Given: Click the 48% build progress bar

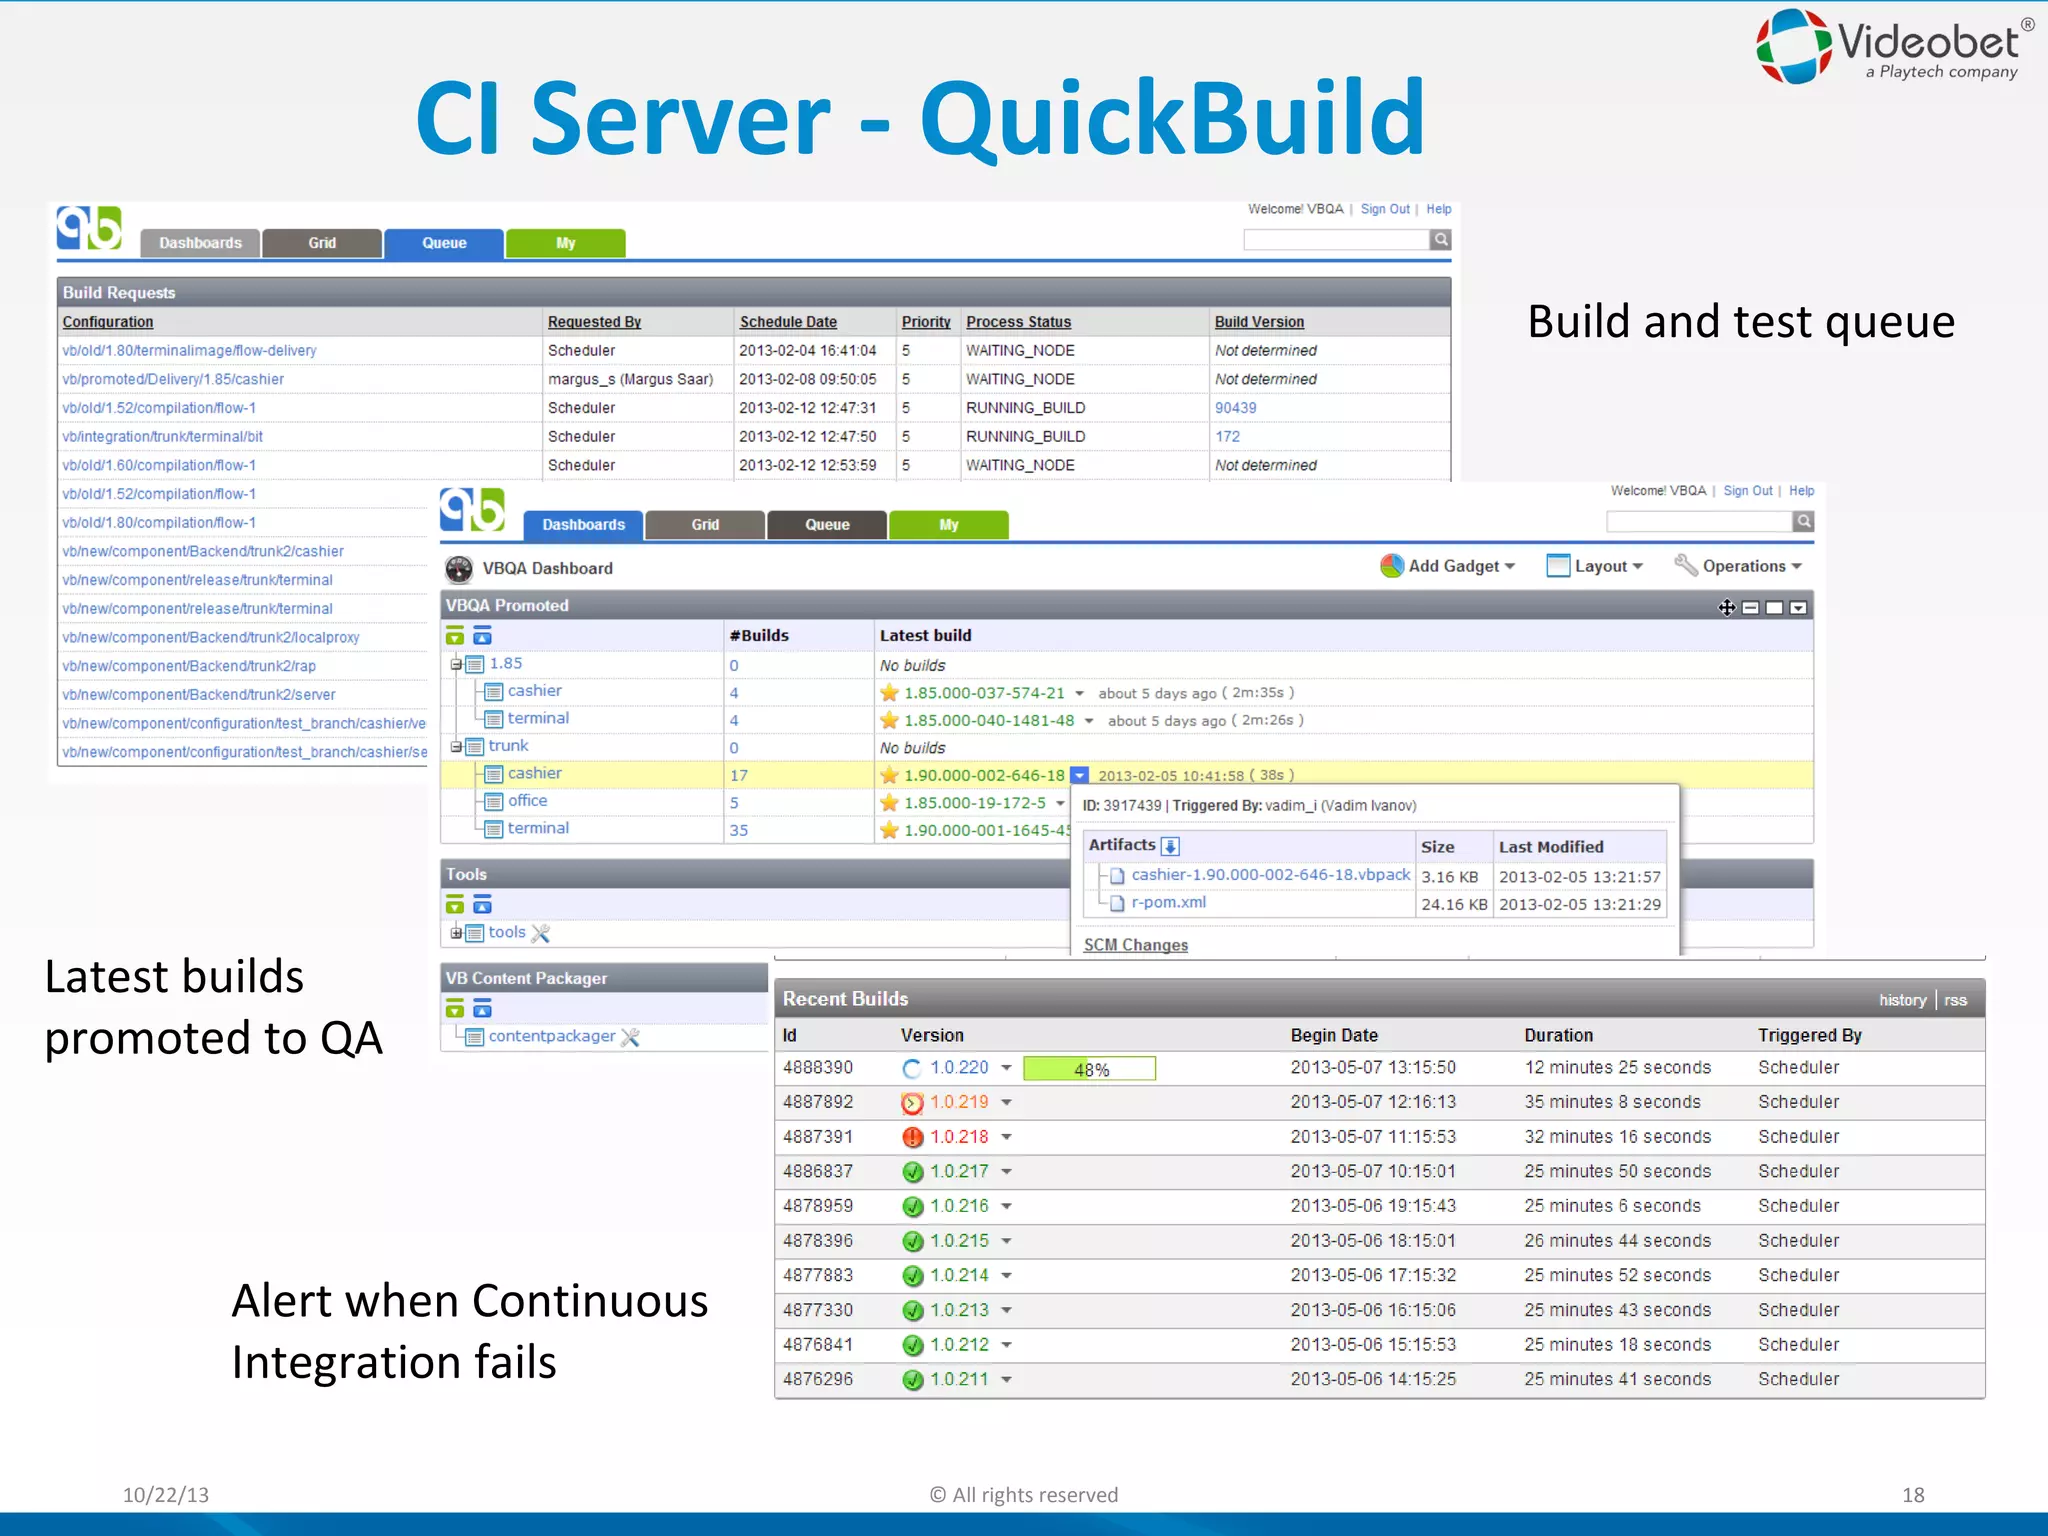Looking at the screenshot, I should [x=1089, y=1069].
